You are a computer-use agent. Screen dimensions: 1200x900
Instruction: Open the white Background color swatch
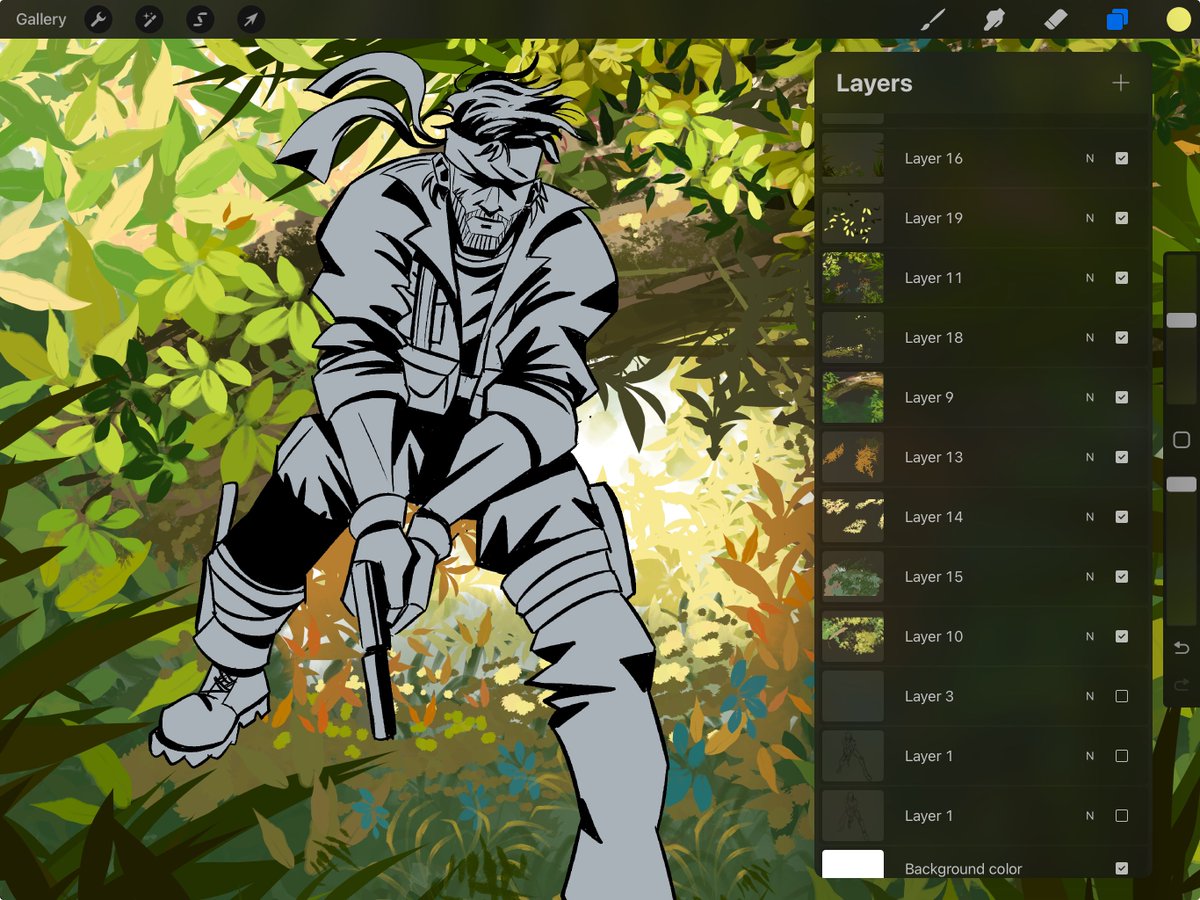point(853,864)
